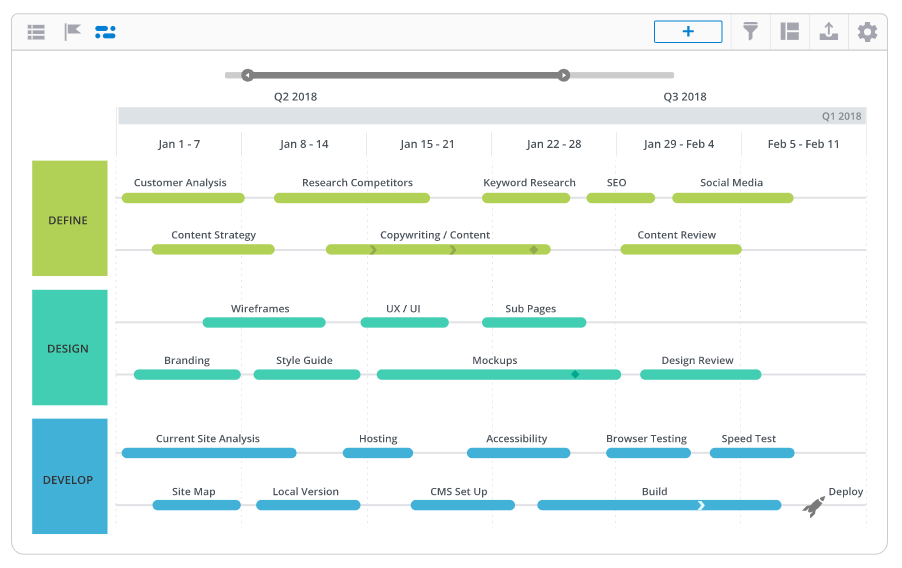902x568 pixels.
Task: Click second chevron marker on Copywriting / Content bar
Action: coord(453,250)
